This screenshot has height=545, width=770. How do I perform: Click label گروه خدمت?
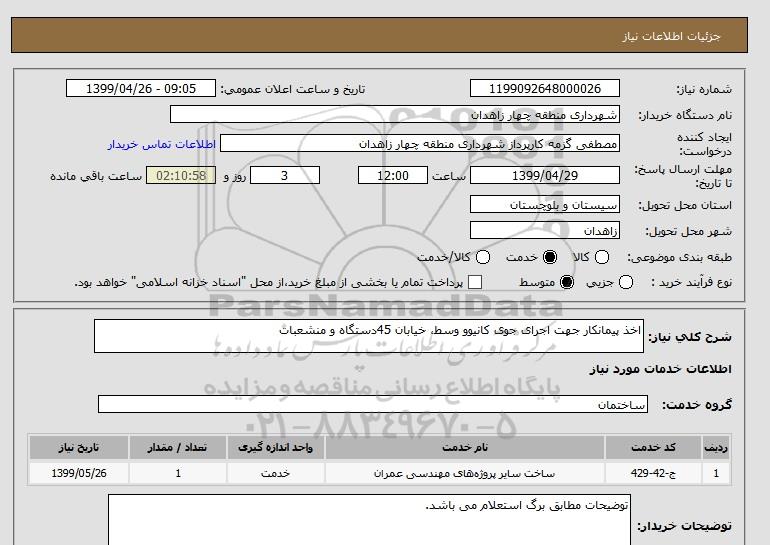pos(697,405)
